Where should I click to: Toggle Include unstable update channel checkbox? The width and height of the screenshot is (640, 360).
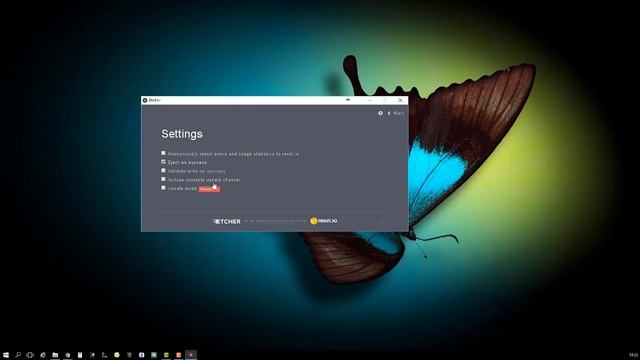click(x=163, y=179)
